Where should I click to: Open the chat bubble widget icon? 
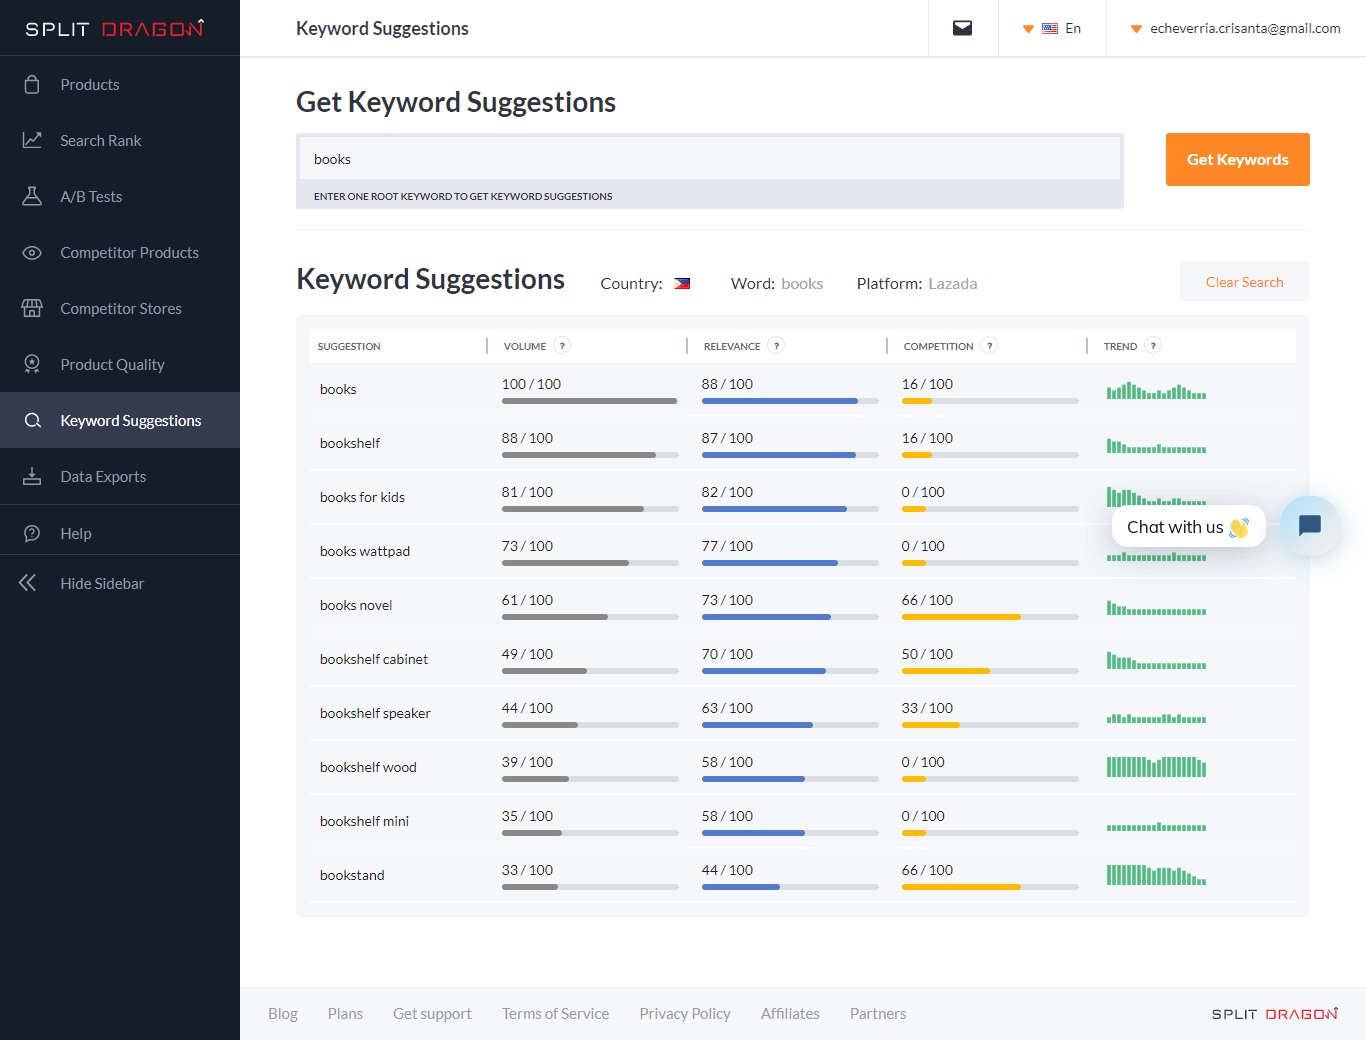click(x=1309, y=525)
